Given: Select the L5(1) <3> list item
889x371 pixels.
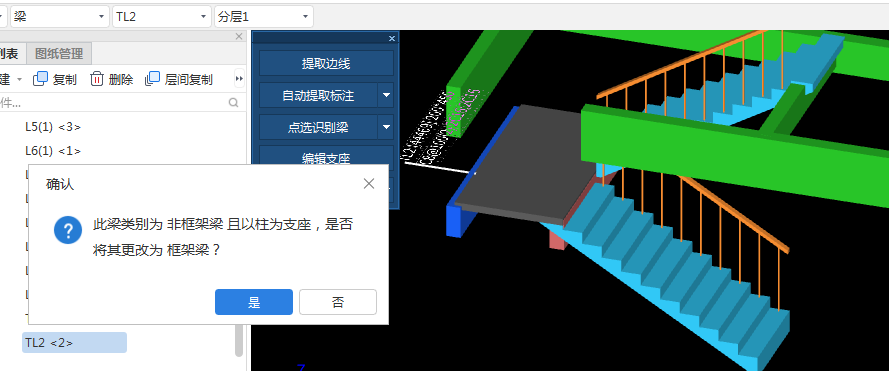Looking at the screenshot, I should click(53, 127).
